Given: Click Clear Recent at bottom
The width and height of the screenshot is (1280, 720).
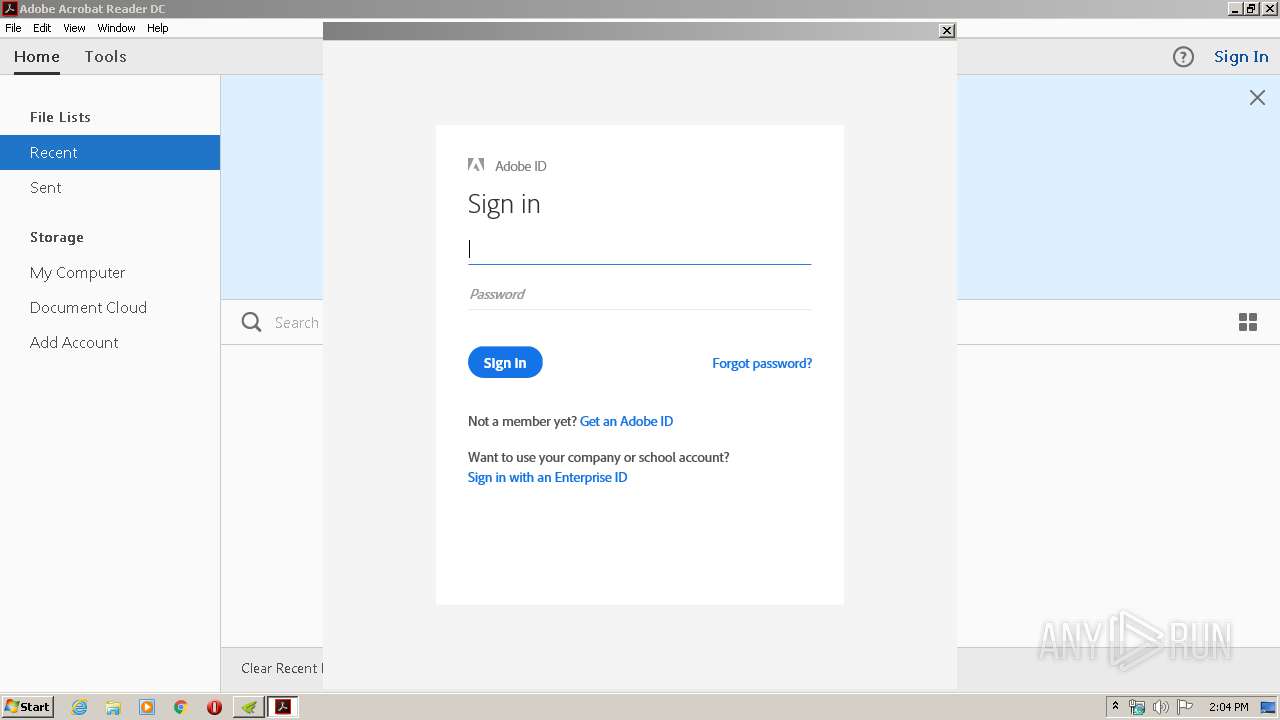Looking at the screenshot, I should click(281, 668).
